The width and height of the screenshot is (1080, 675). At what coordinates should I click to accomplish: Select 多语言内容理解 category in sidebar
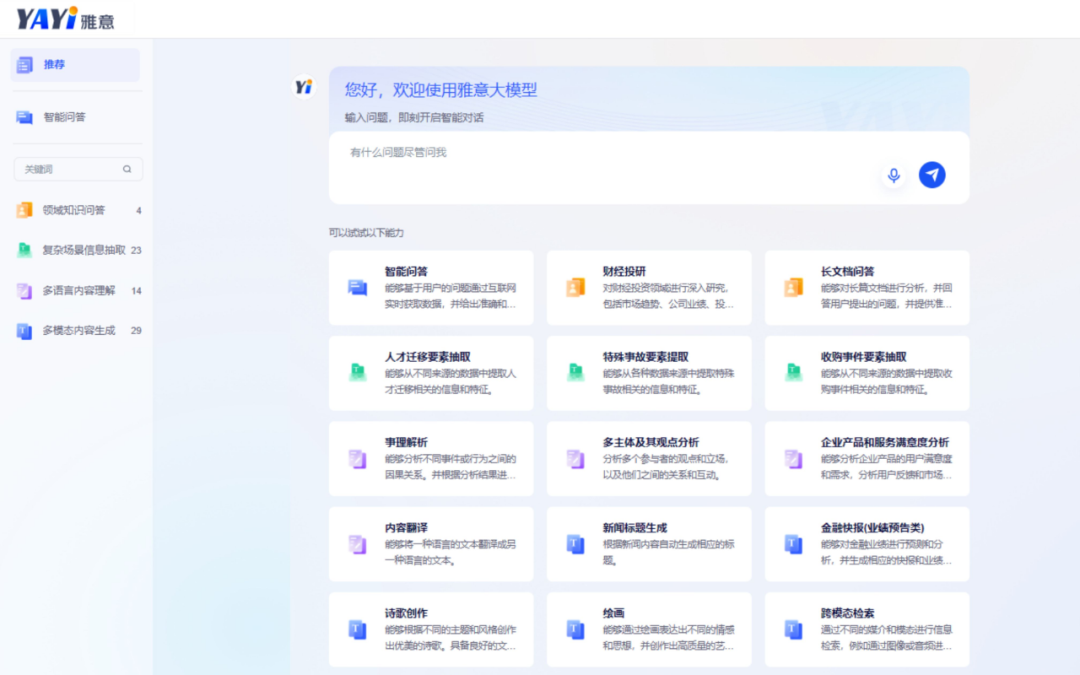click(x=79, y=291)
